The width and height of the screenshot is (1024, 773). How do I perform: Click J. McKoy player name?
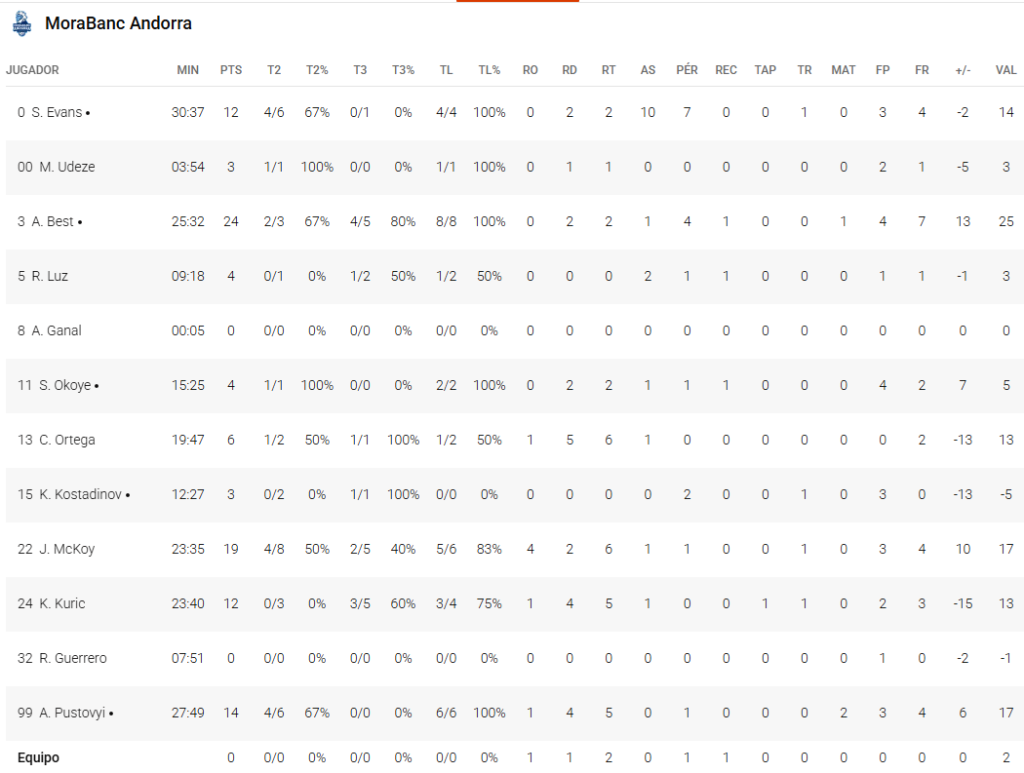[67, 549]
